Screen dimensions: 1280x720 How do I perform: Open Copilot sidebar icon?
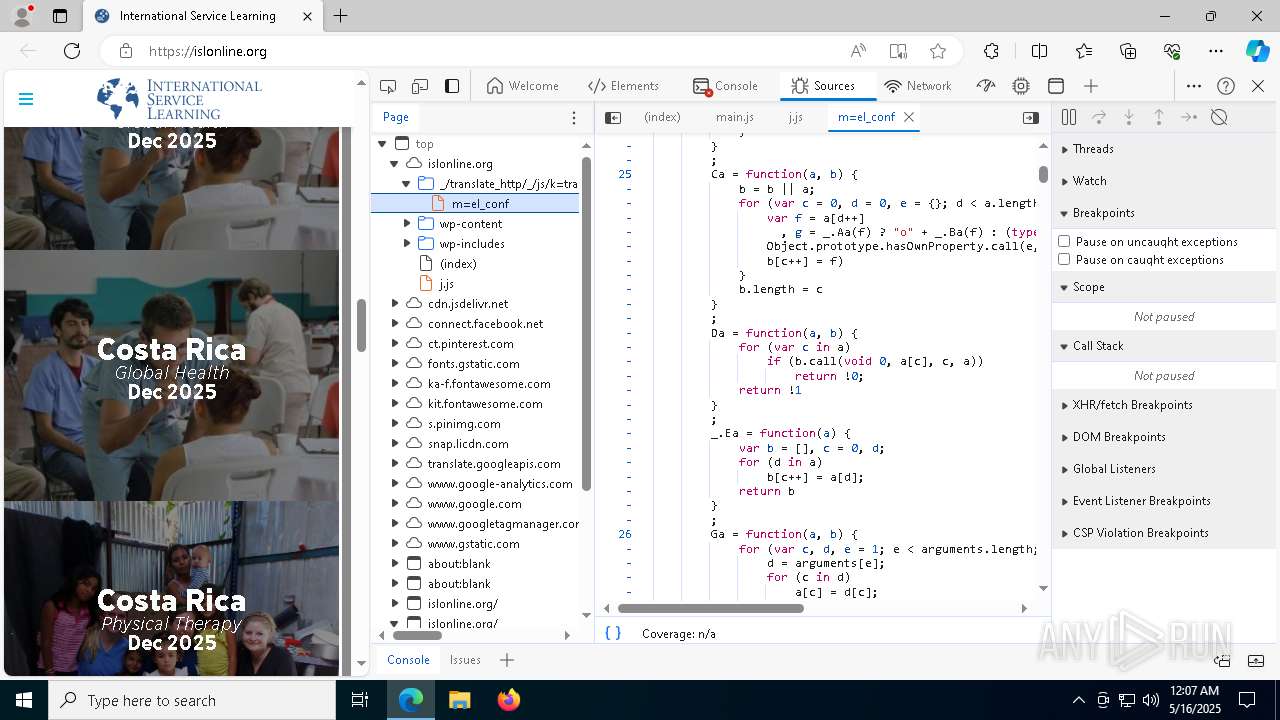click(x=1257, y=51)
